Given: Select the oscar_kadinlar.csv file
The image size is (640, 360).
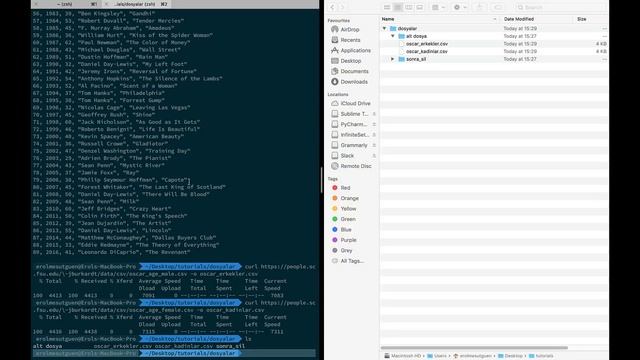Looking at the screenshot, I should [x=494, y=51].
